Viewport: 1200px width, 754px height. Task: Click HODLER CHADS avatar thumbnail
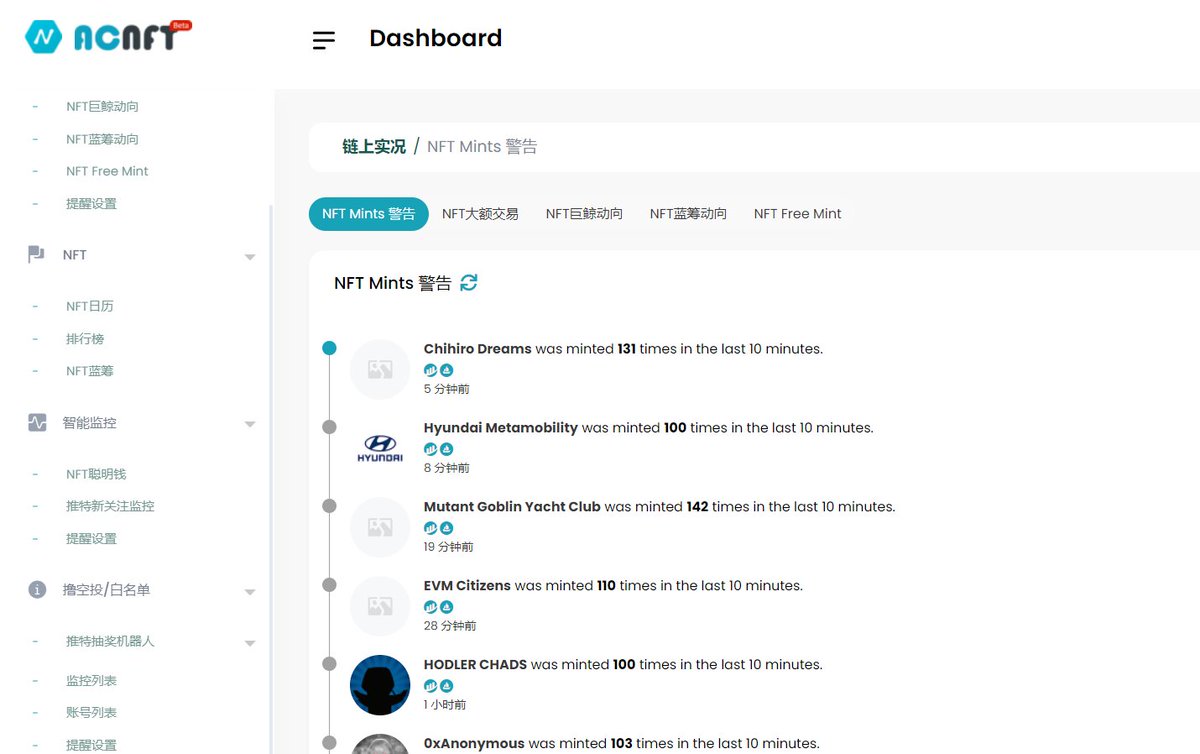point(380,685)
